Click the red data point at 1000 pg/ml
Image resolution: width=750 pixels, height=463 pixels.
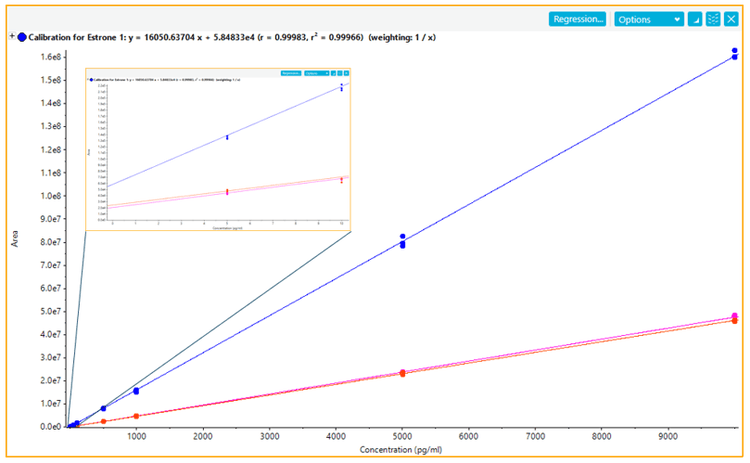click(136, 416)
